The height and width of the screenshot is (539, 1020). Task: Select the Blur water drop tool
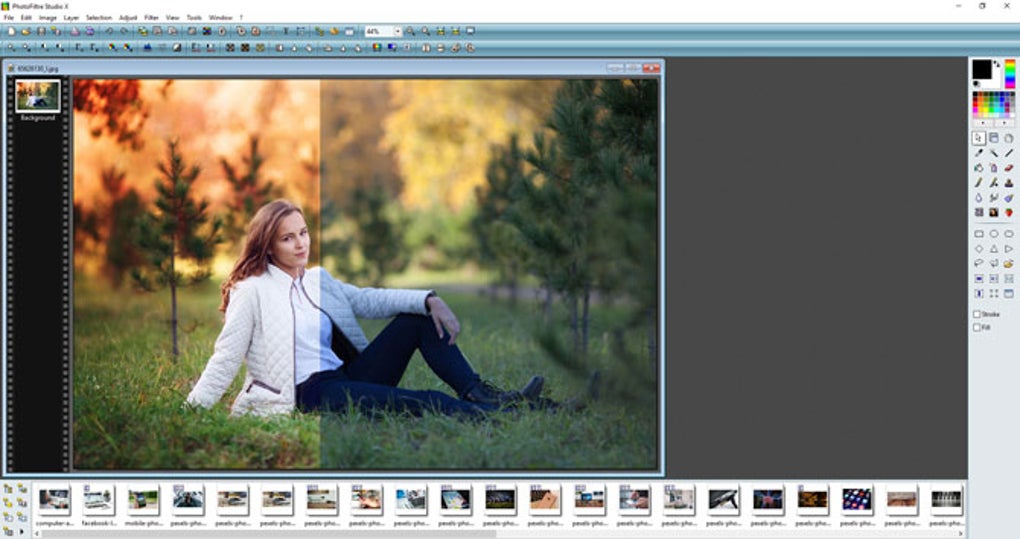click(979, 198)
